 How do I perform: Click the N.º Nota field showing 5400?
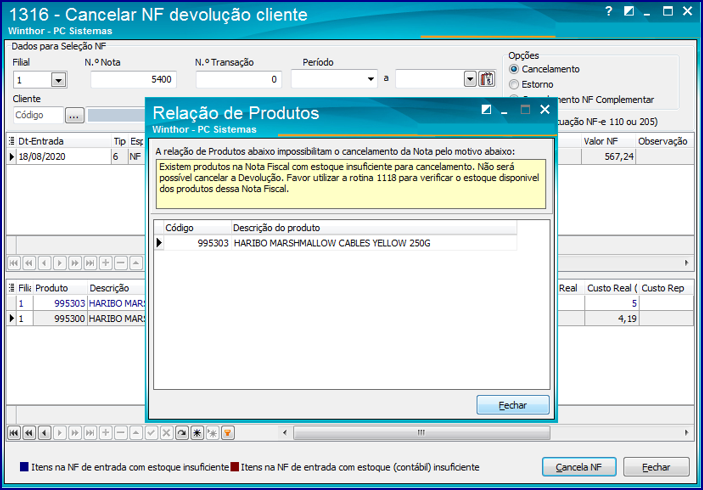(x=133, y=79)
